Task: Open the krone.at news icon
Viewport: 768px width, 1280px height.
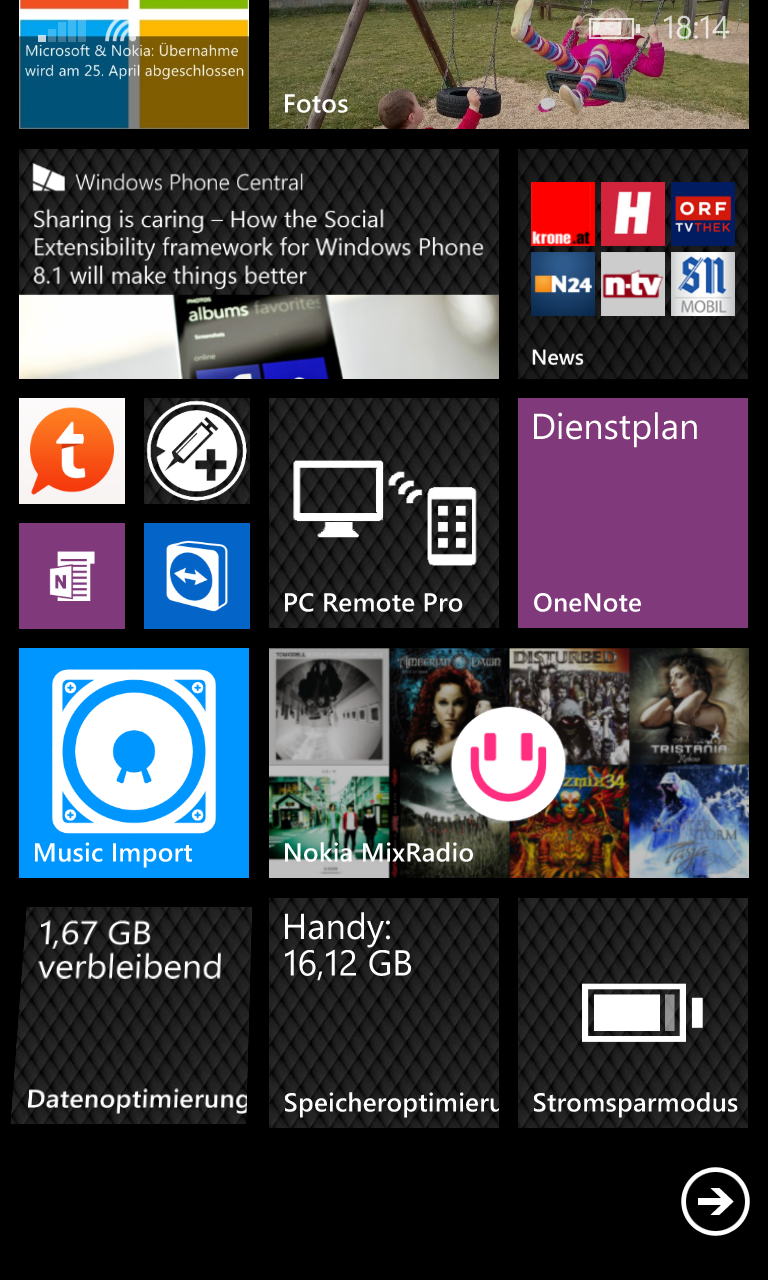Action: (563, 214)
